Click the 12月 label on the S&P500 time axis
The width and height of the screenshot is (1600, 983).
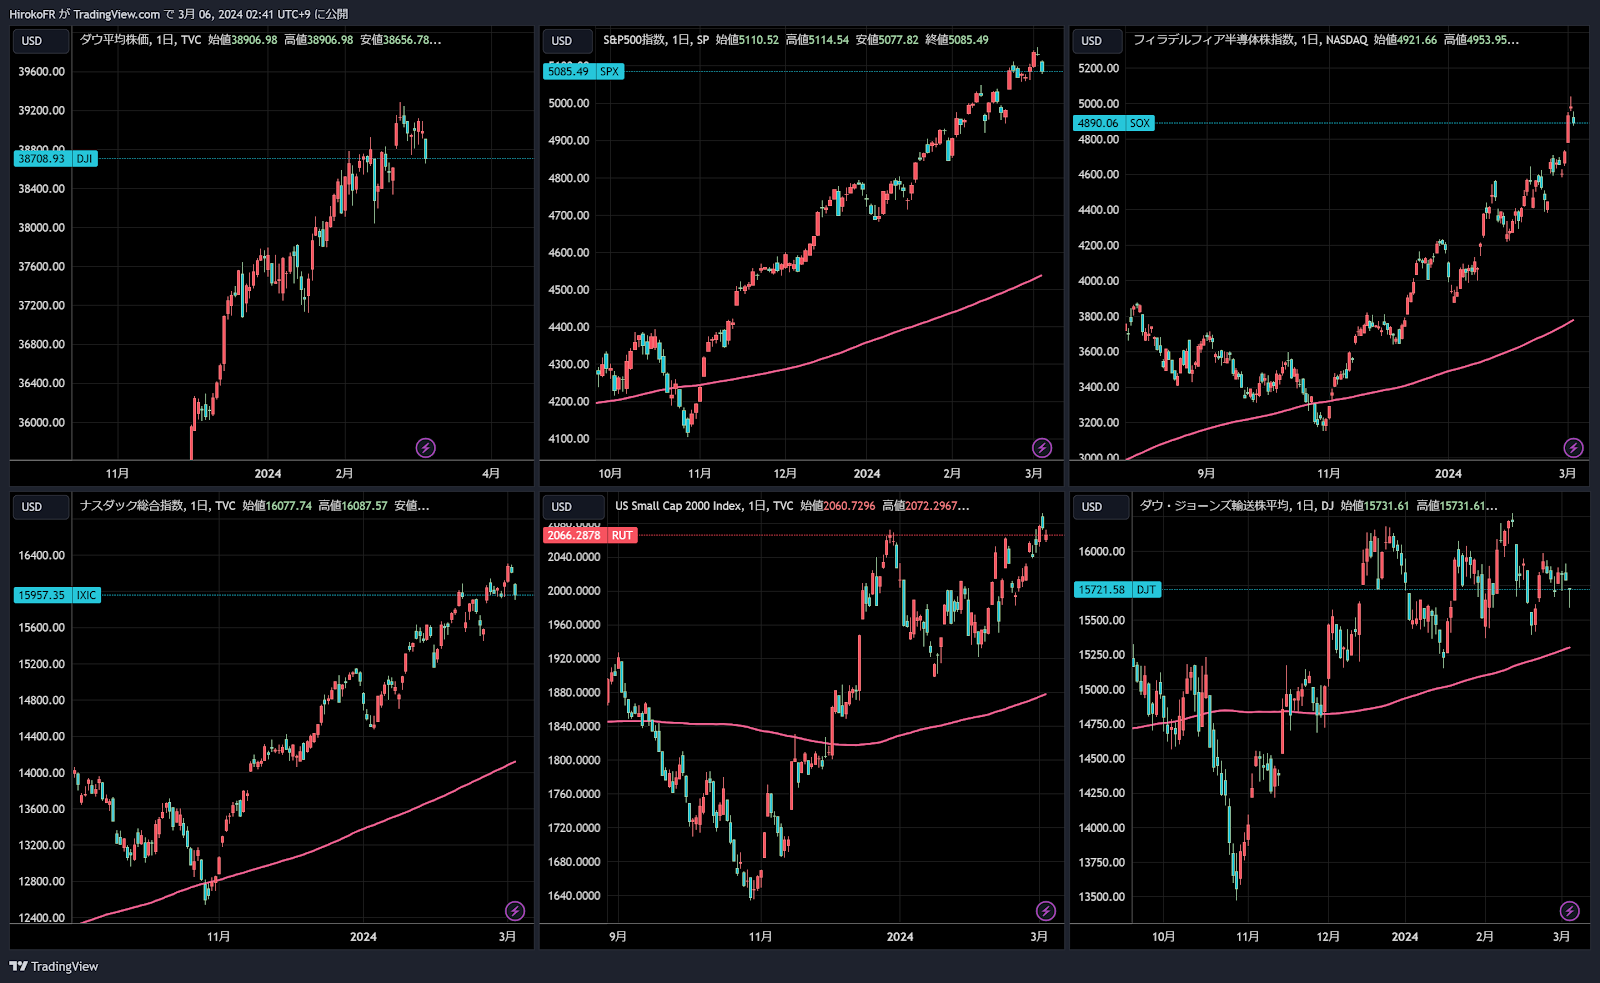click(x=785, y=474)
